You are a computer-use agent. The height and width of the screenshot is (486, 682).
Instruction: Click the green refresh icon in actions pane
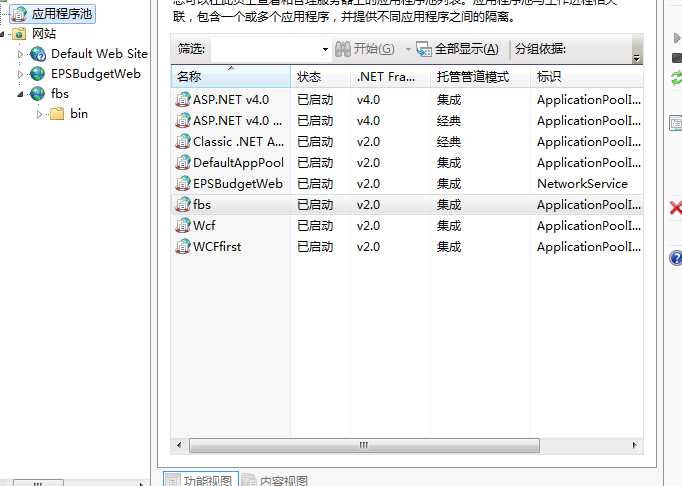676,78
